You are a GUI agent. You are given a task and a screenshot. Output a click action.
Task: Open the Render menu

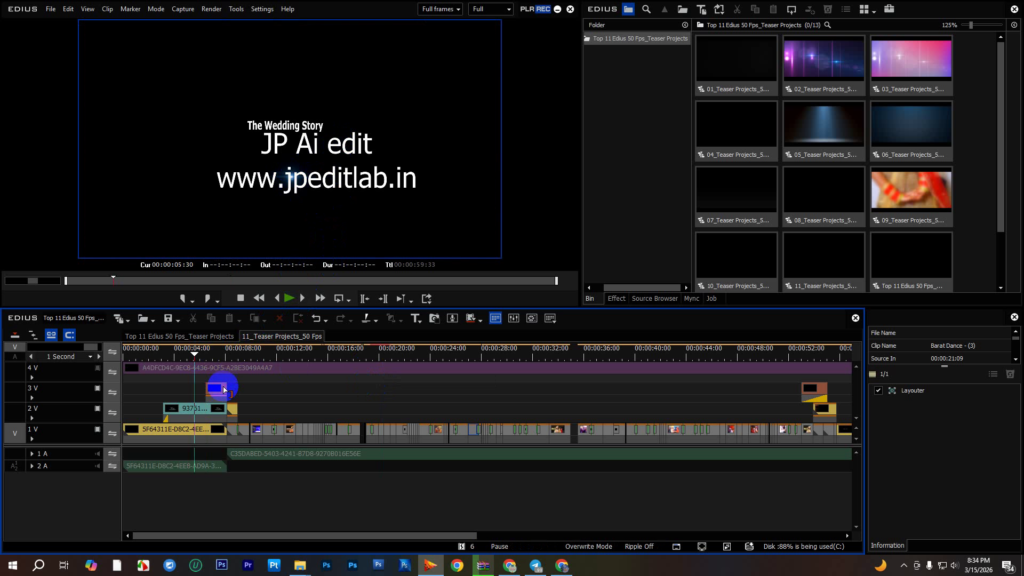click(x=211, y=9)
